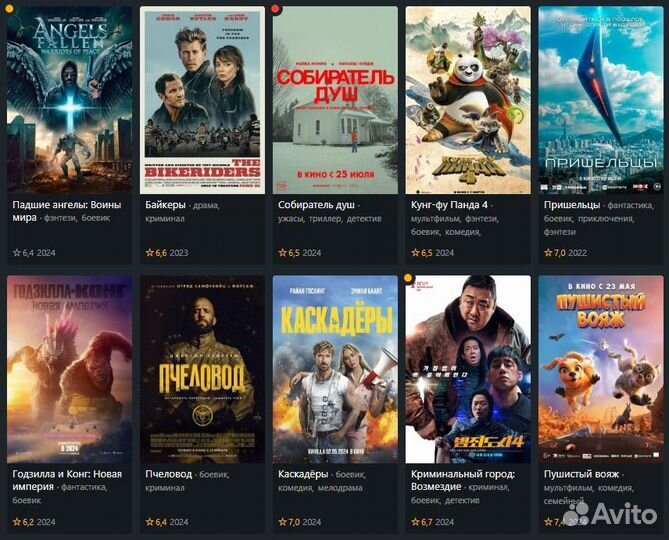Click the orange dot on Криминальный город poster
The width and height of the screenshot is (669, 540).
pyautogui.click(x=408, y=278)
